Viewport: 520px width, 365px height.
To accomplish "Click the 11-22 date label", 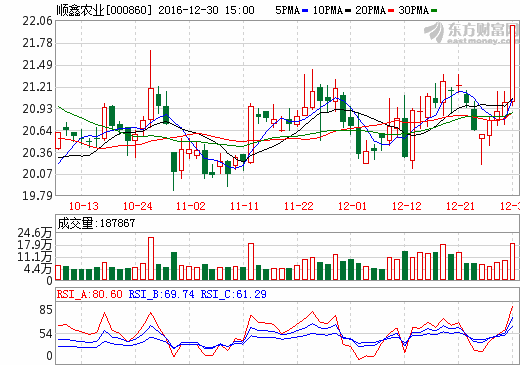I will tap(299, 206).
